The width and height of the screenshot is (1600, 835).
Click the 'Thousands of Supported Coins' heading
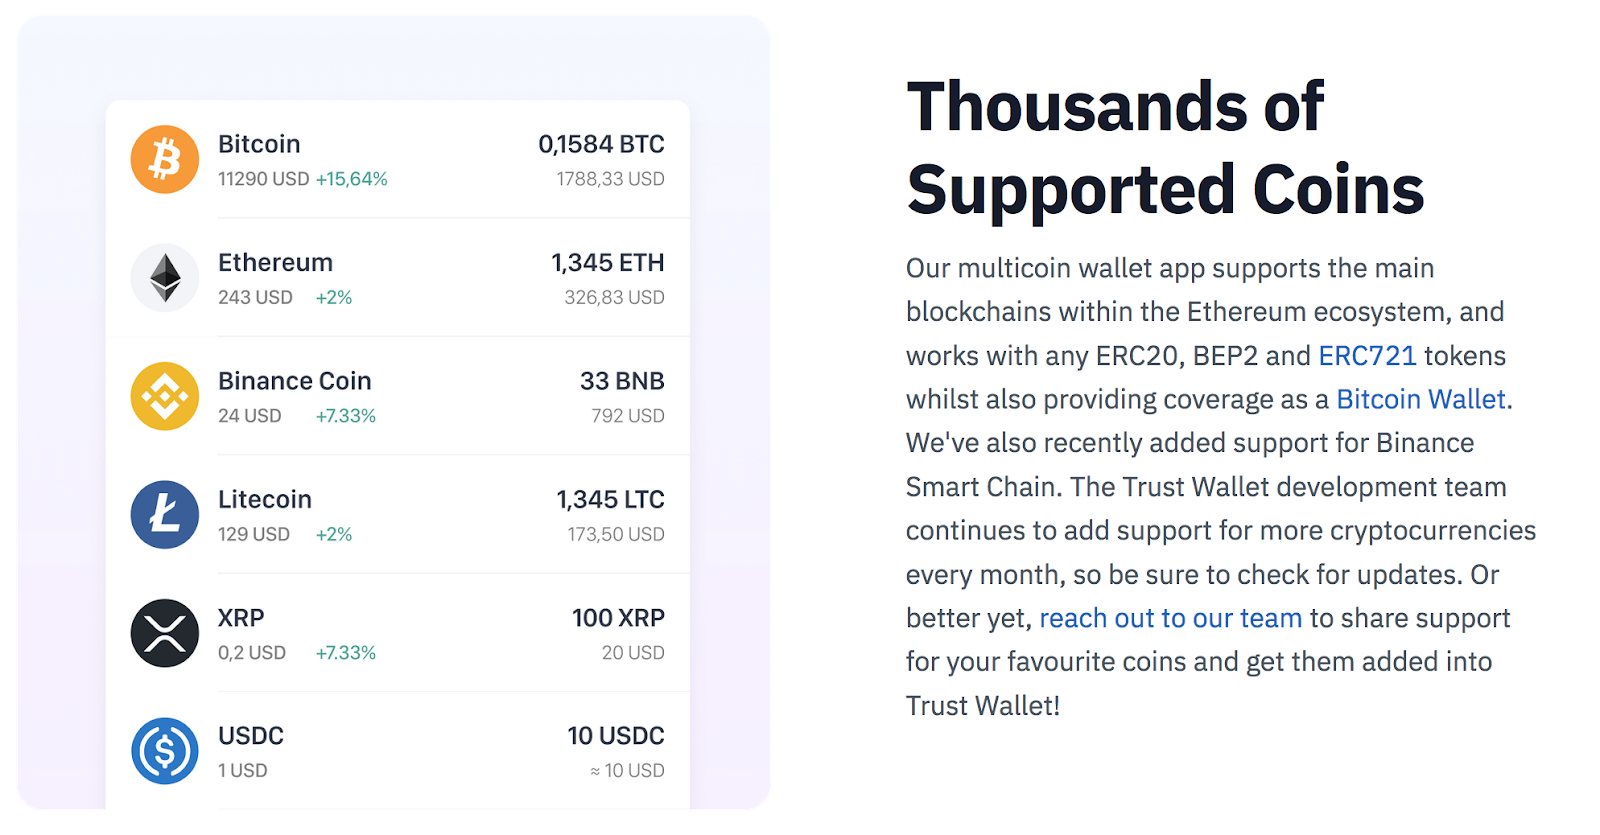click(x=1165, y=148)
